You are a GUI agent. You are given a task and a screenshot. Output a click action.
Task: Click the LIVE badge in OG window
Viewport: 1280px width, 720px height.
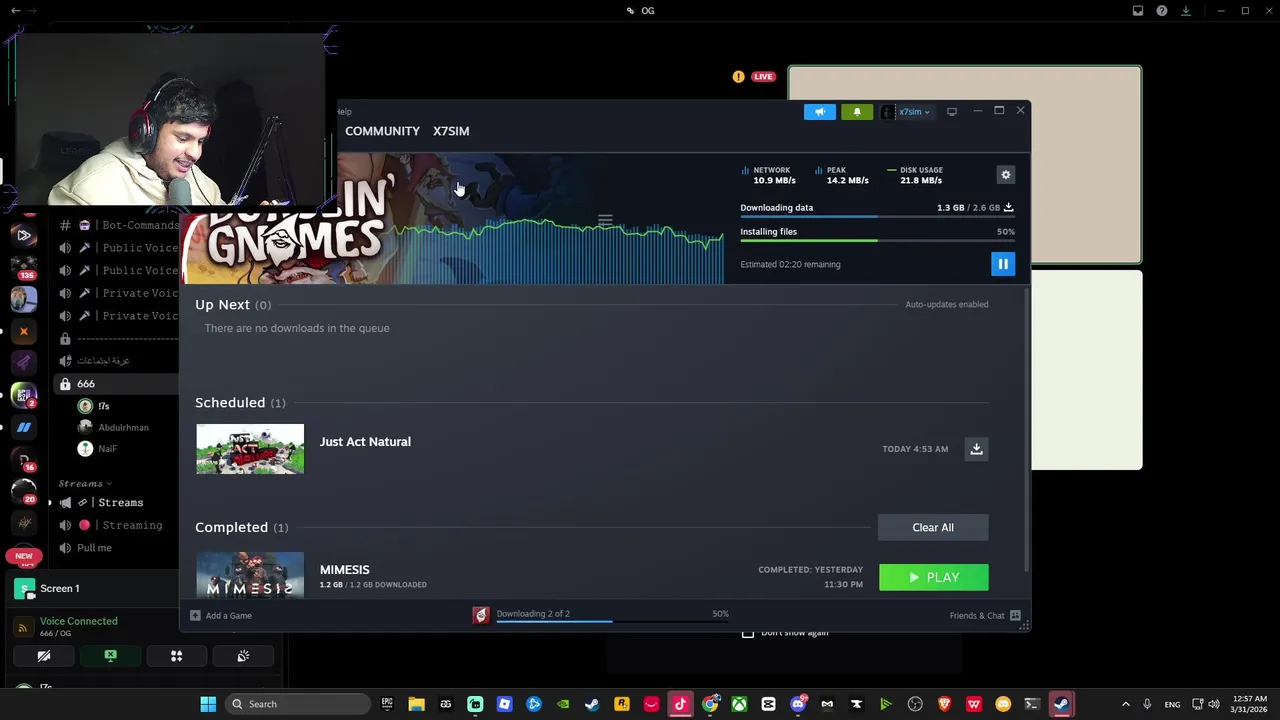(763, 77)
